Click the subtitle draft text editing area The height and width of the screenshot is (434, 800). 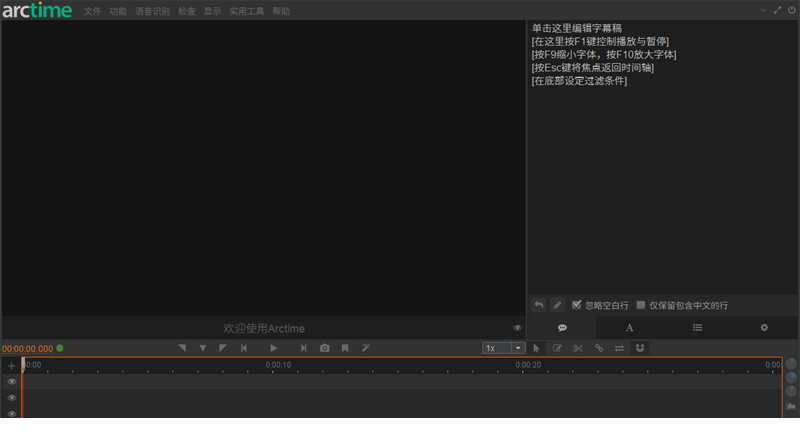coord(662,157)
